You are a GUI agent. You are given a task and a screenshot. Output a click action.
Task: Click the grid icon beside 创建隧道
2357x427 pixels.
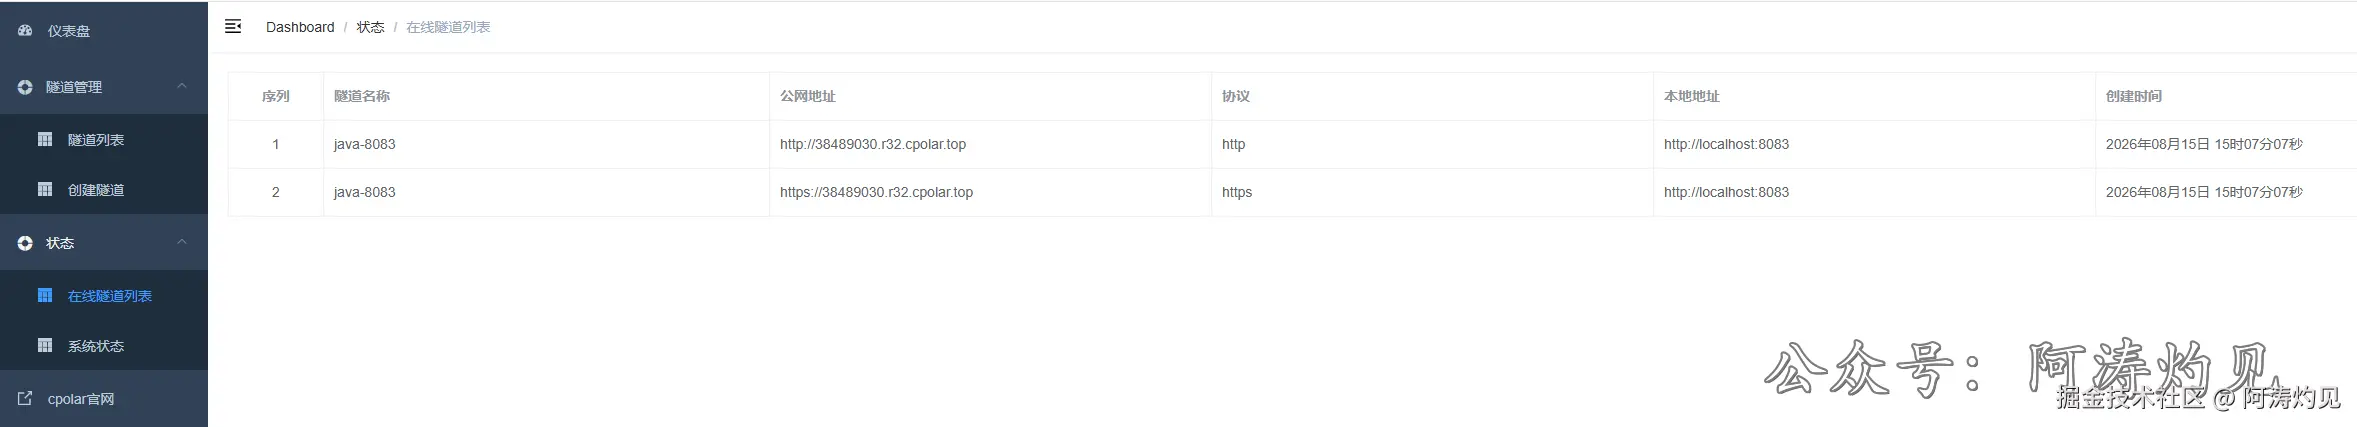point(45,189)
